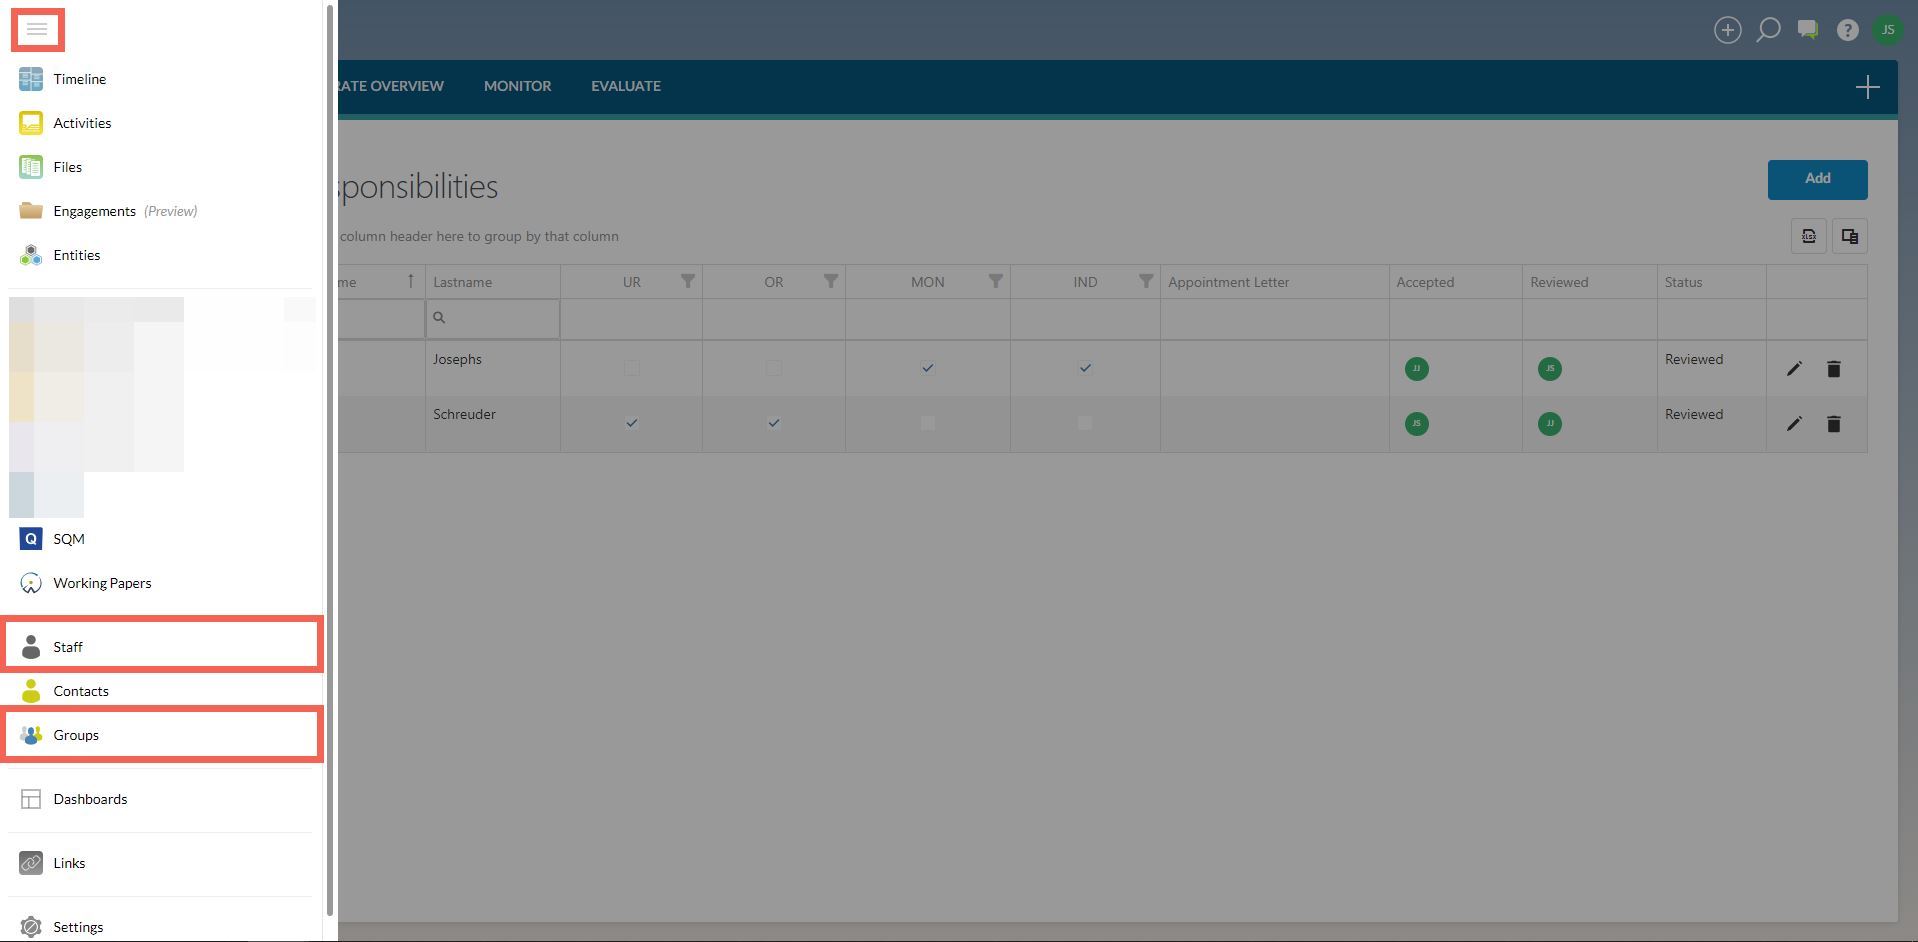Switch to the OVERVIEW tab

pos(391,86)
